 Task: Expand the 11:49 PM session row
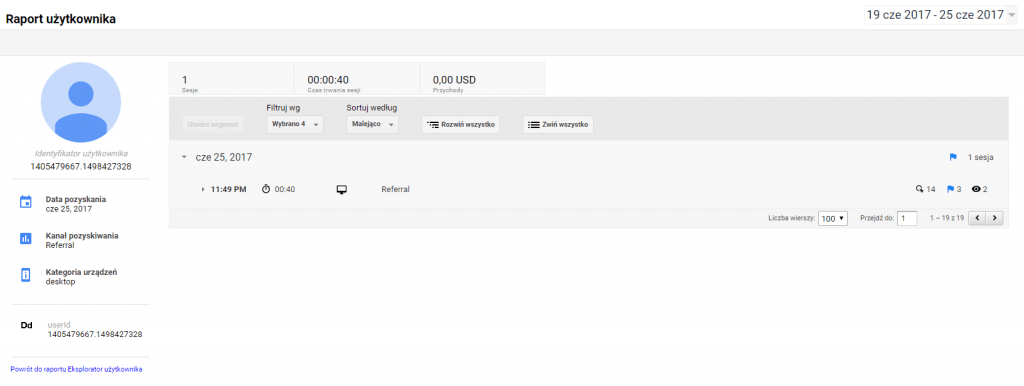(x=203, y=189)
